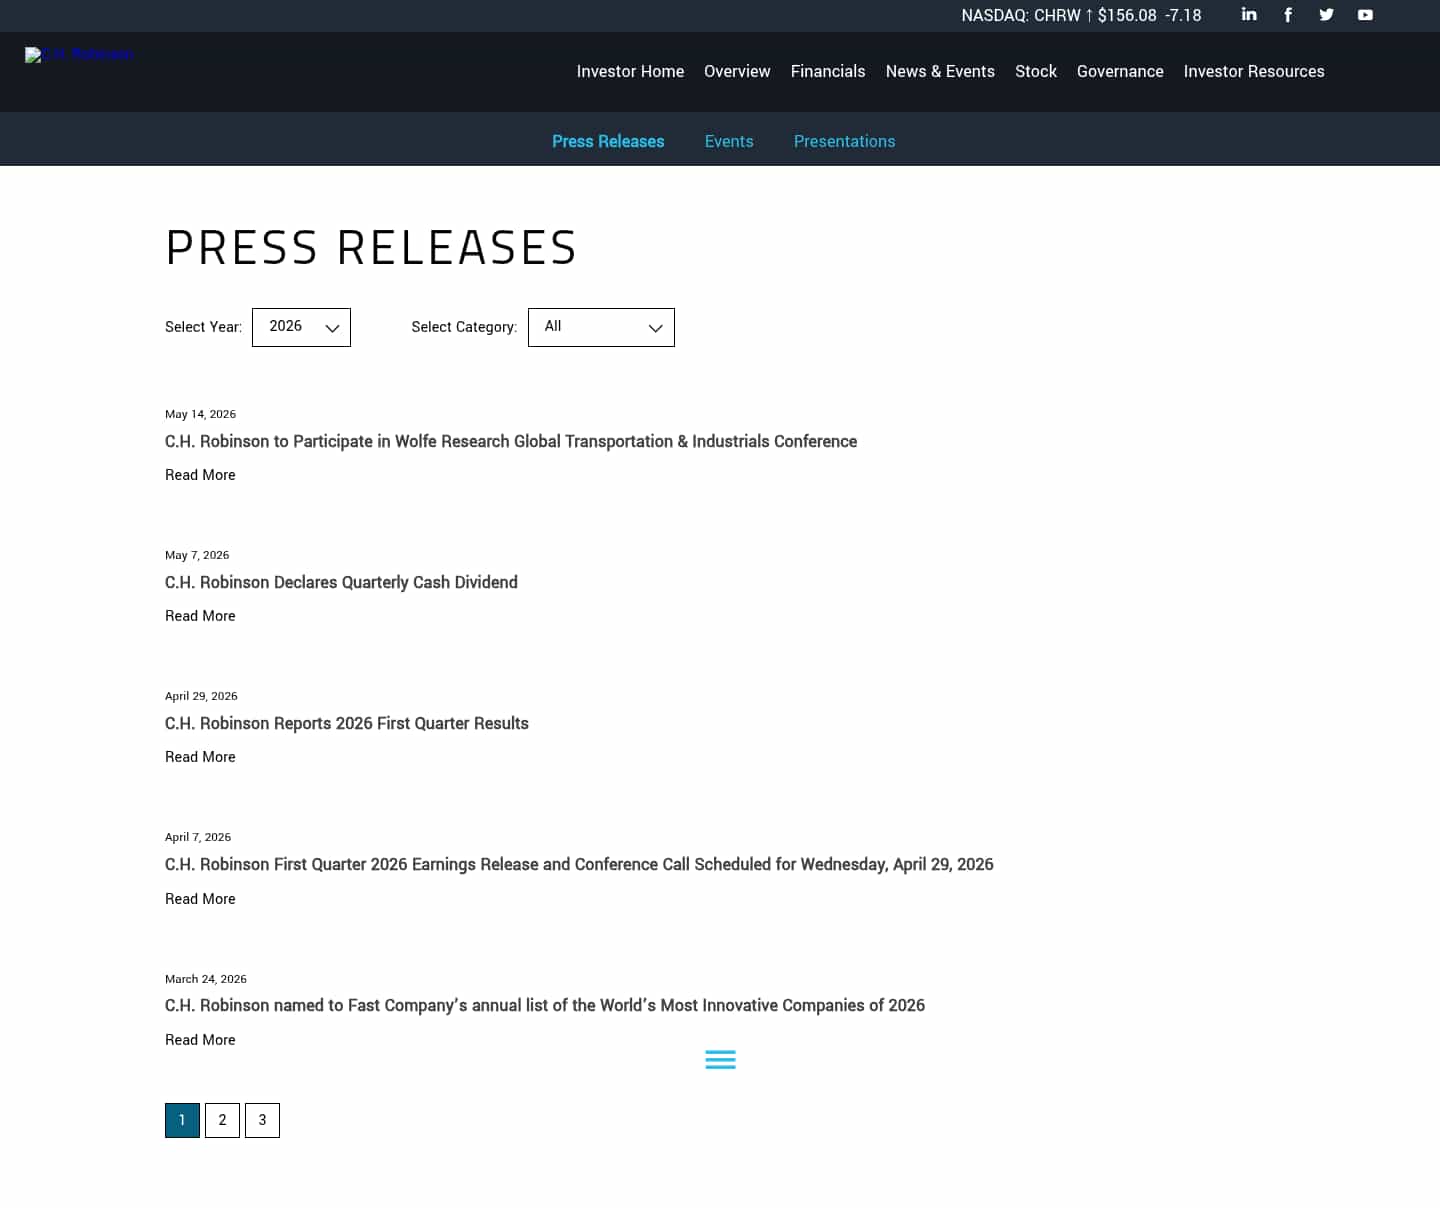This screenshot has width=1440, height=1208.
Task: Click Read More under Fast Company release
Action: pos(200,1040)
